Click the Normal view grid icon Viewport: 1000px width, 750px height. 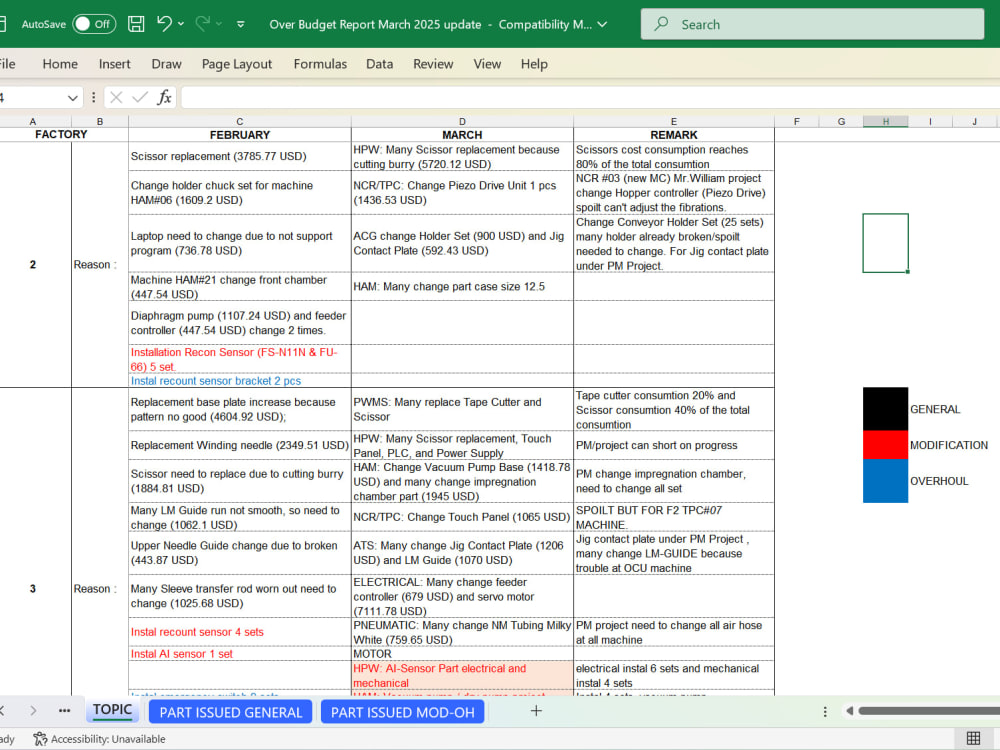[973, 739]
